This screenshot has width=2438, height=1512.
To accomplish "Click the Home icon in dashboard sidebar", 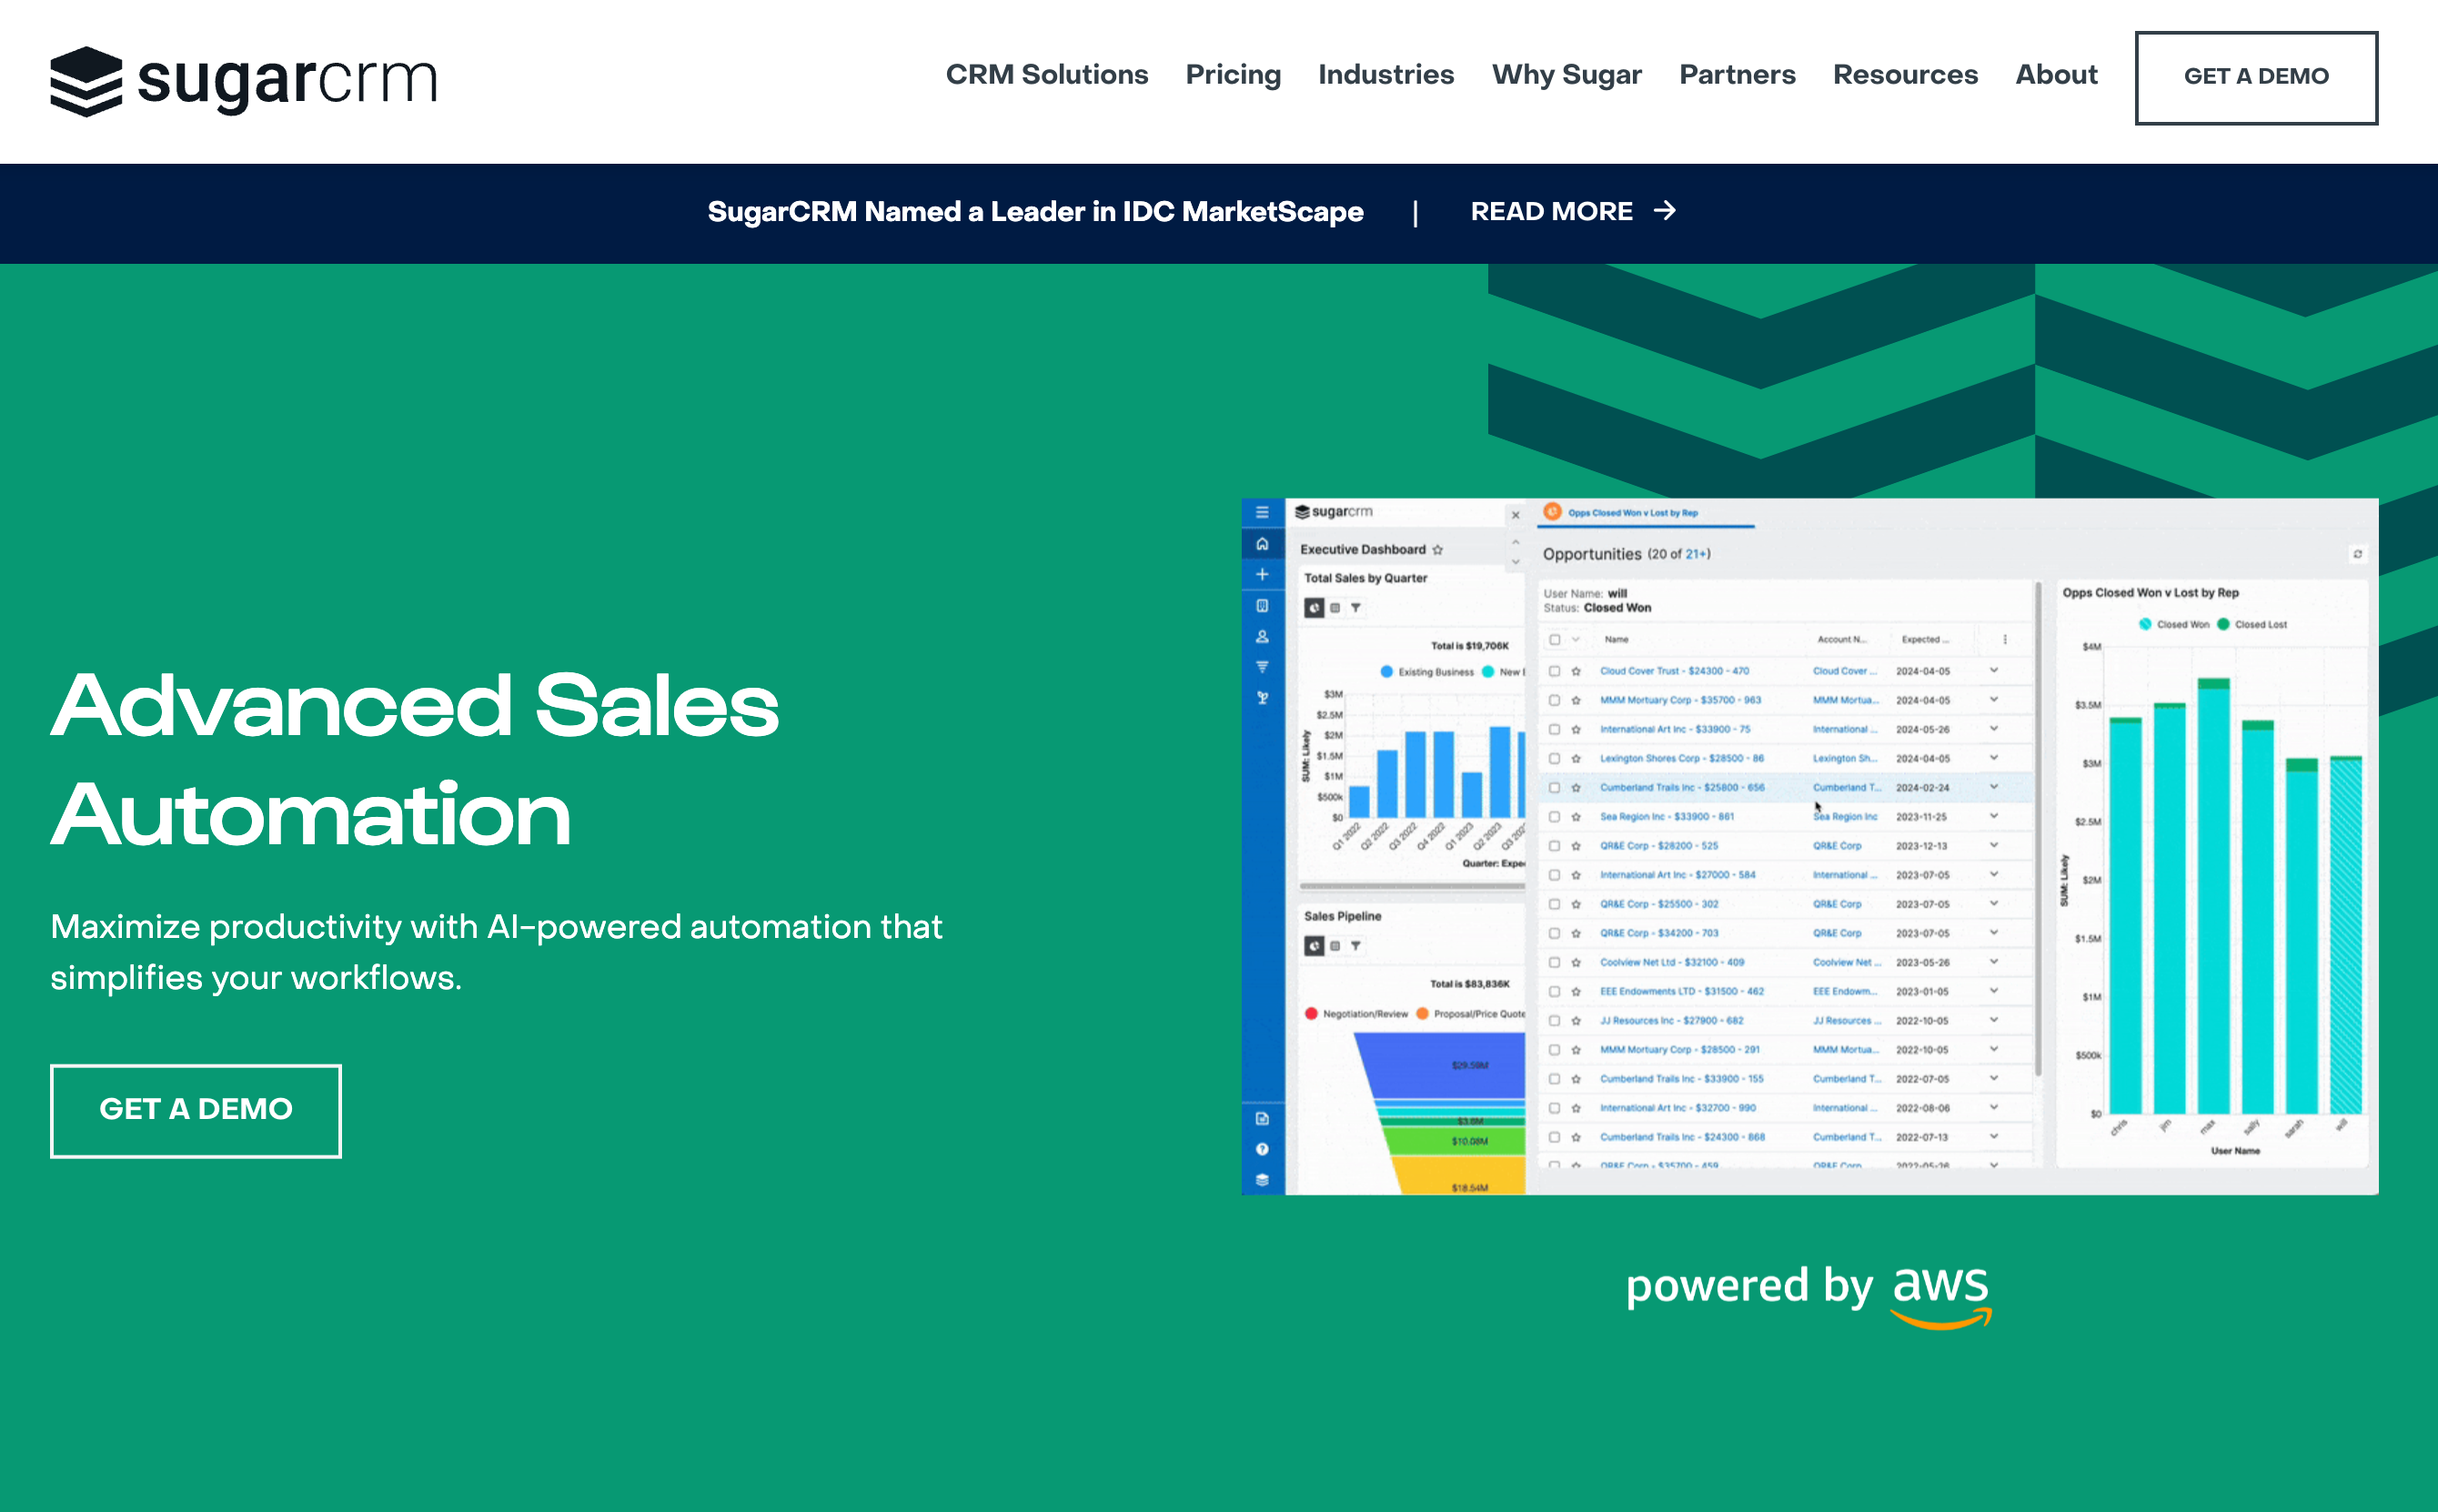I will point(1262,544).
